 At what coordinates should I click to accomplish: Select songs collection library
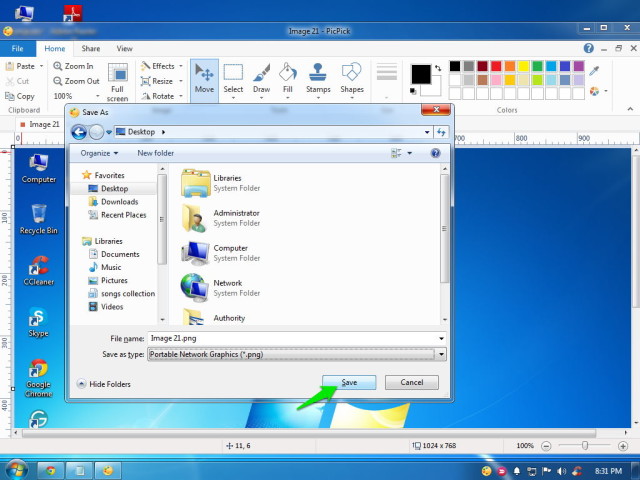(122, 293)
